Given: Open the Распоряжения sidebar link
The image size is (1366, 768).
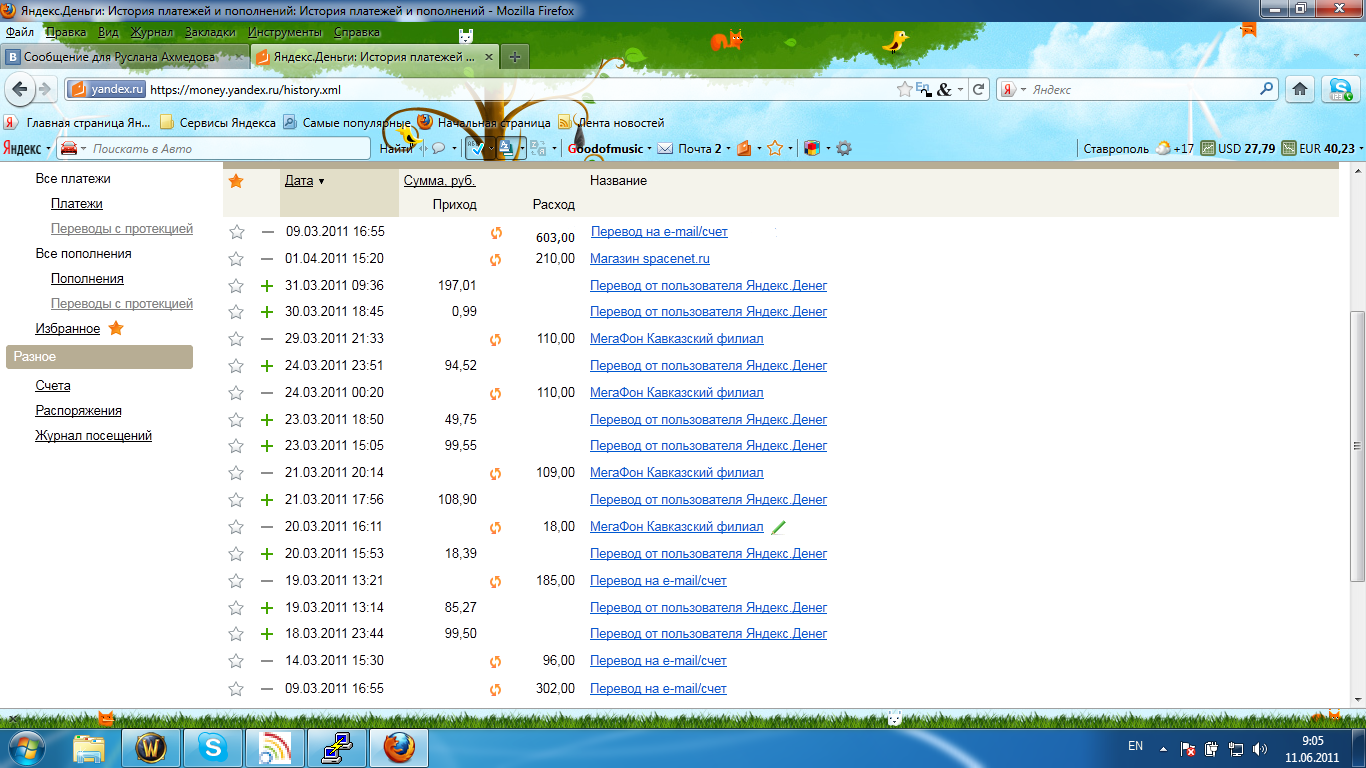Looking at the screenshot, I should tap(79, 410).
